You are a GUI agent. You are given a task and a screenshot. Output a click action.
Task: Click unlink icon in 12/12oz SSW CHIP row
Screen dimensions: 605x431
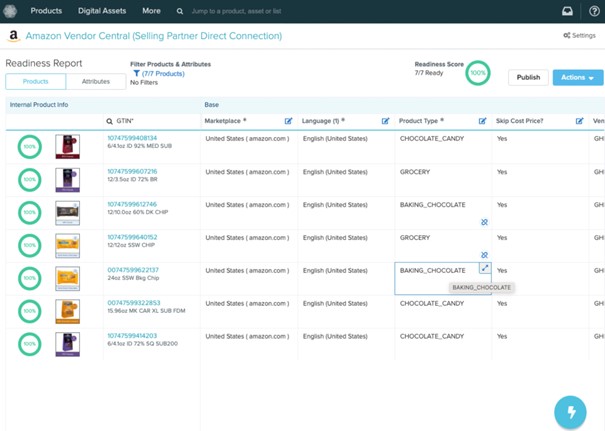click(484, 255)
